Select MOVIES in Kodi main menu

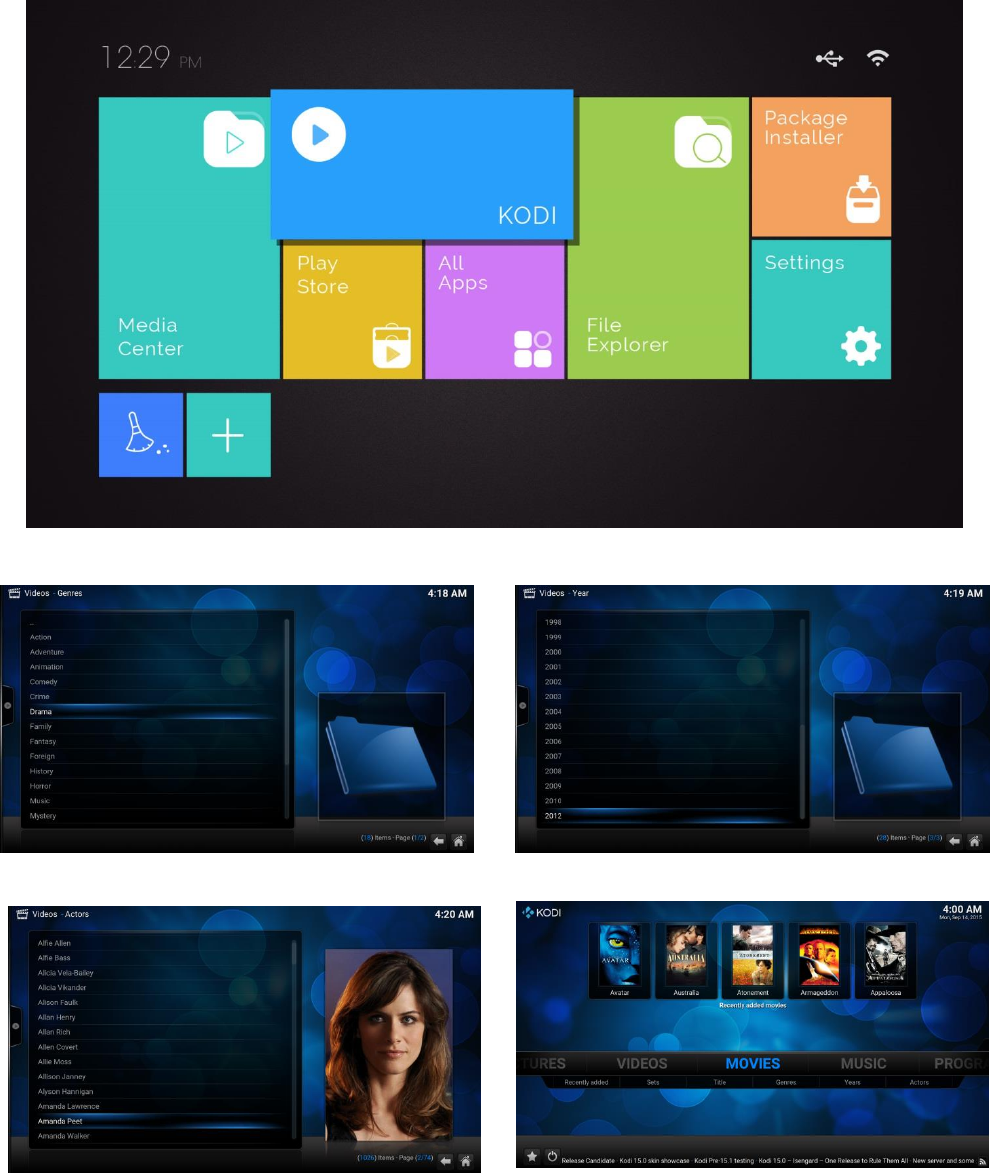[x=753, y=1064]
